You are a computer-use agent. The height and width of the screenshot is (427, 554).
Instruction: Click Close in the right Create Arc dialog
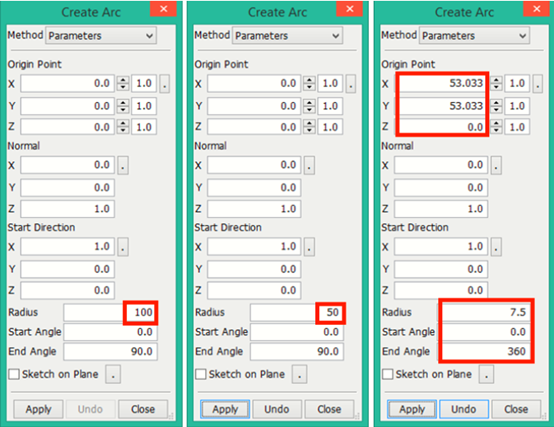[x=516, y=409]
